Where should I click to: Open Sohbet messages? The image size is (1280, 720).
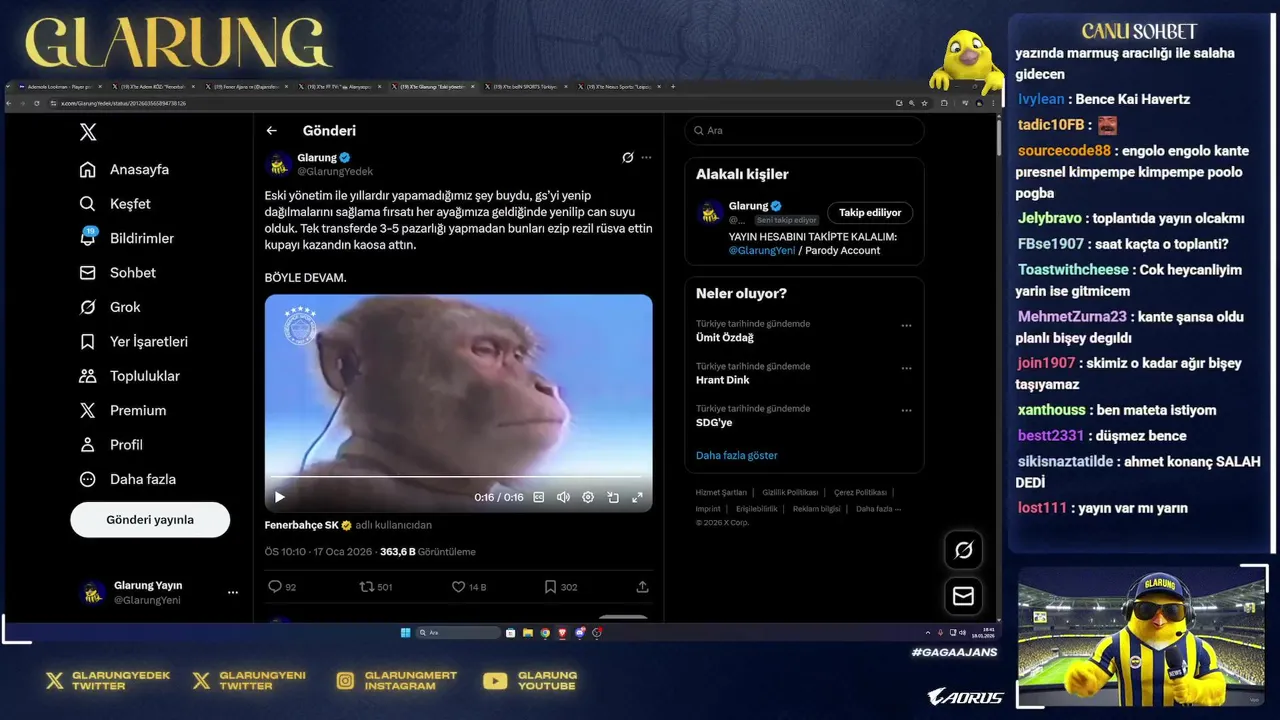tap(117, 273)
